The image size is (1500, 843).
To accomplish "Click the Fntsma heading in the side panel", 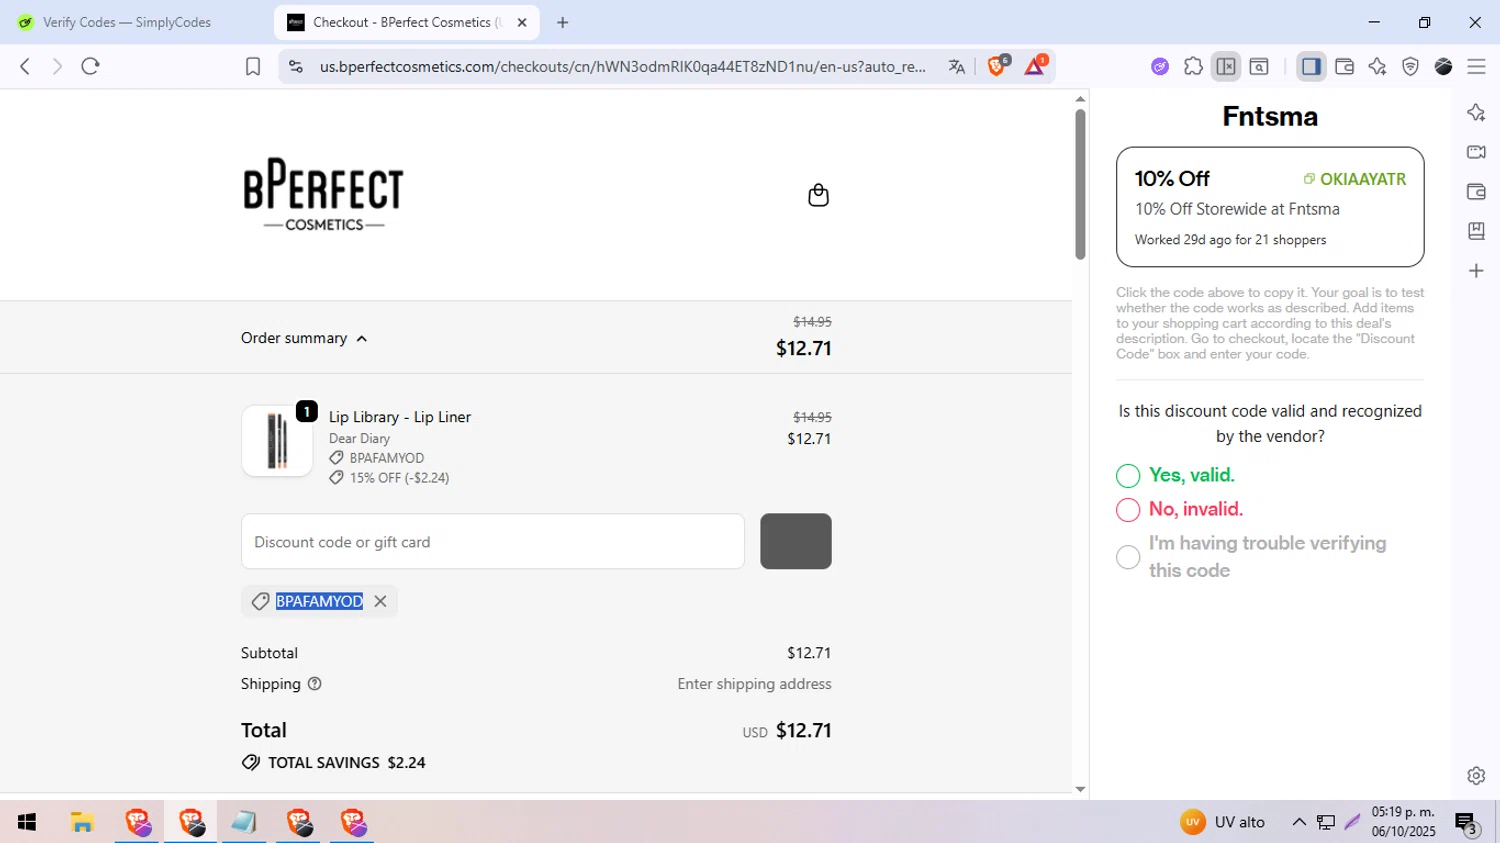I will [1270, 116].
